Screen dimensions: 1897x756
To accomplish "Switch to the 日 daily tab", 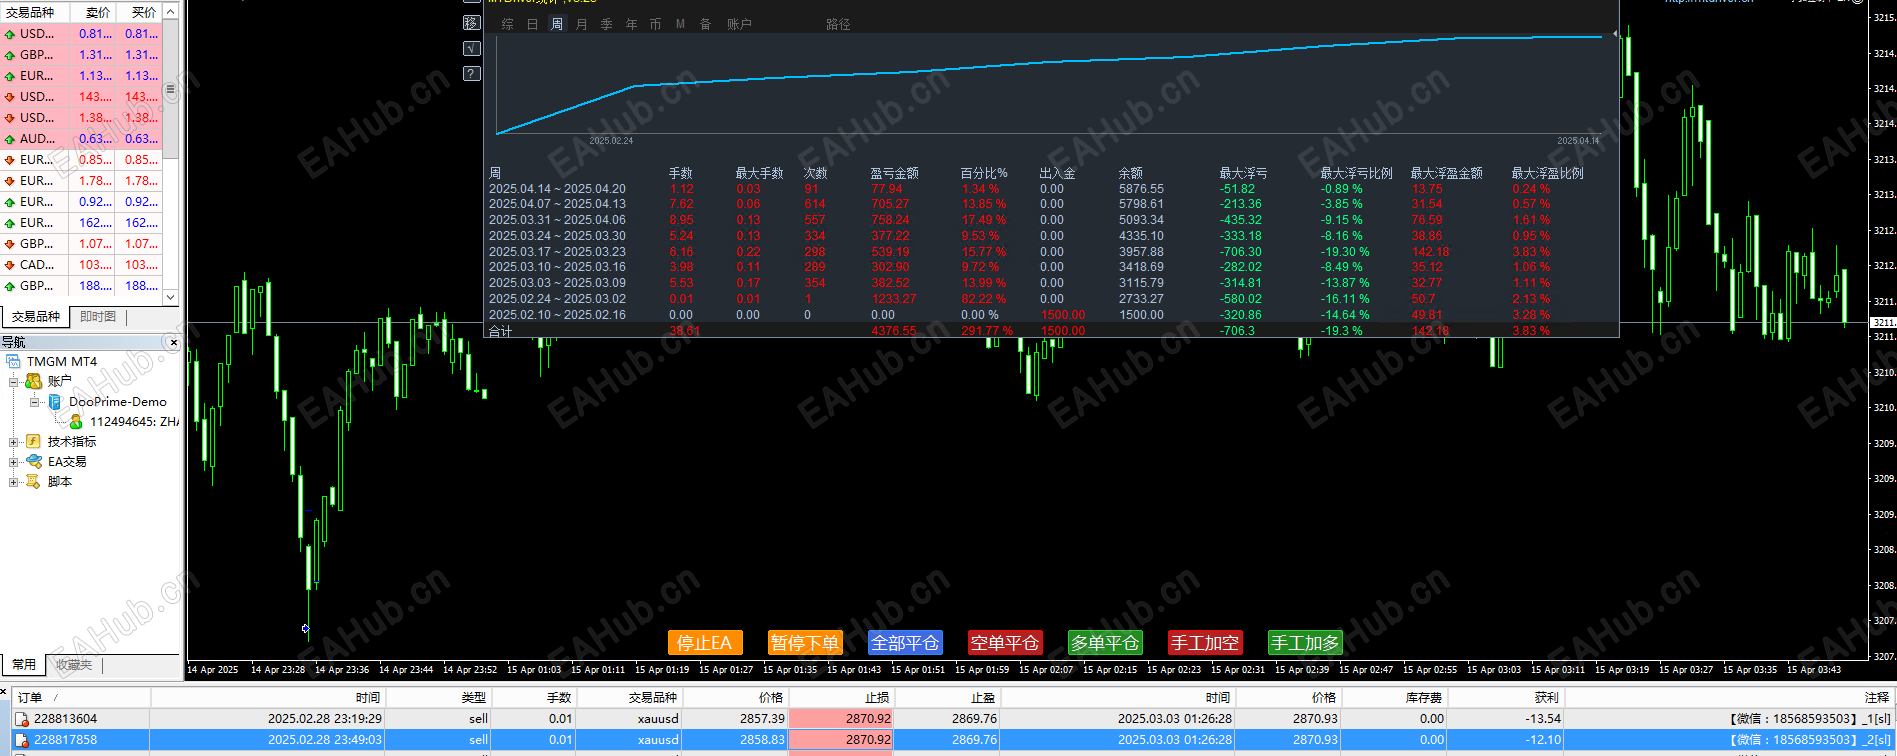I will click(x=533, y=24).
